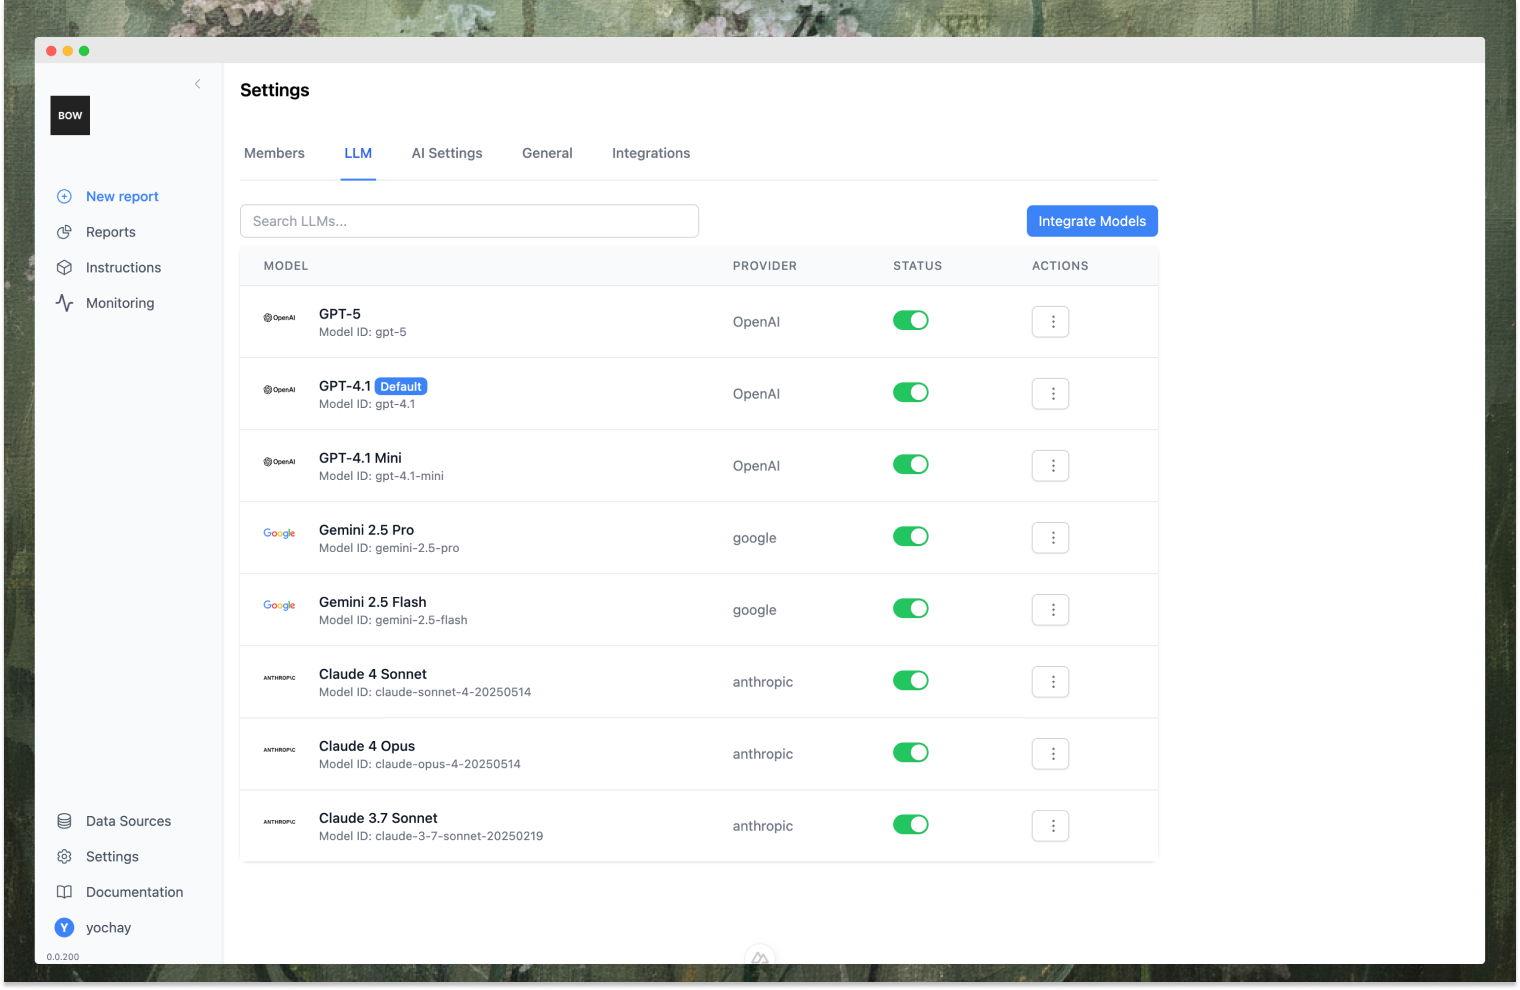Disable the GPT-5 model toggle
Screen dimensions: 1520x990
tap(911, 320)
